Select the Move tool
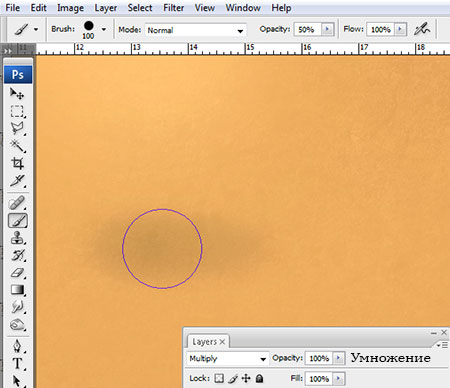This screenshot has height=388, width=450. click(17, 94)
